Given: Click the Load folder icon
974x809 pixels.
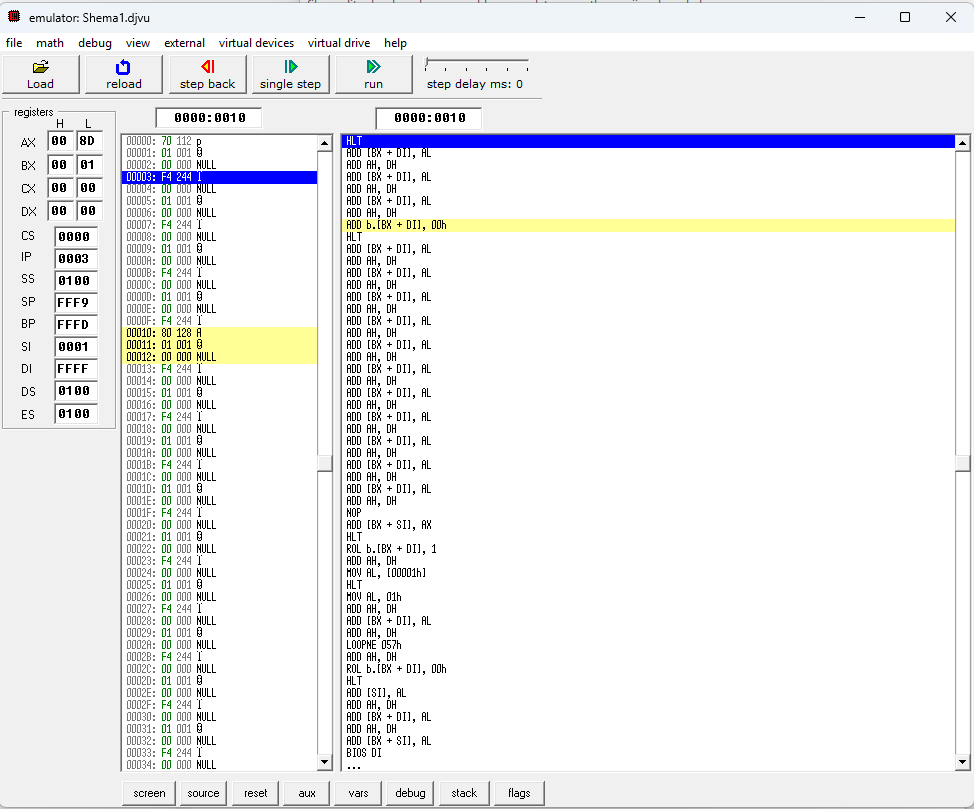Looking at the screenshot, I should click(x=40, y=66).
